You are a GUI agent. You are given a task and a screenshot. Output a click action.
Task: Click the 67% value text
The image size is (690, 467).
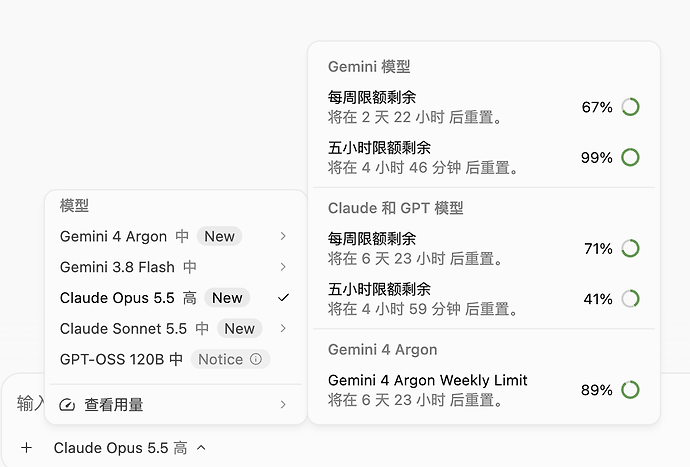pyautogui.click(x=597, y=107)
